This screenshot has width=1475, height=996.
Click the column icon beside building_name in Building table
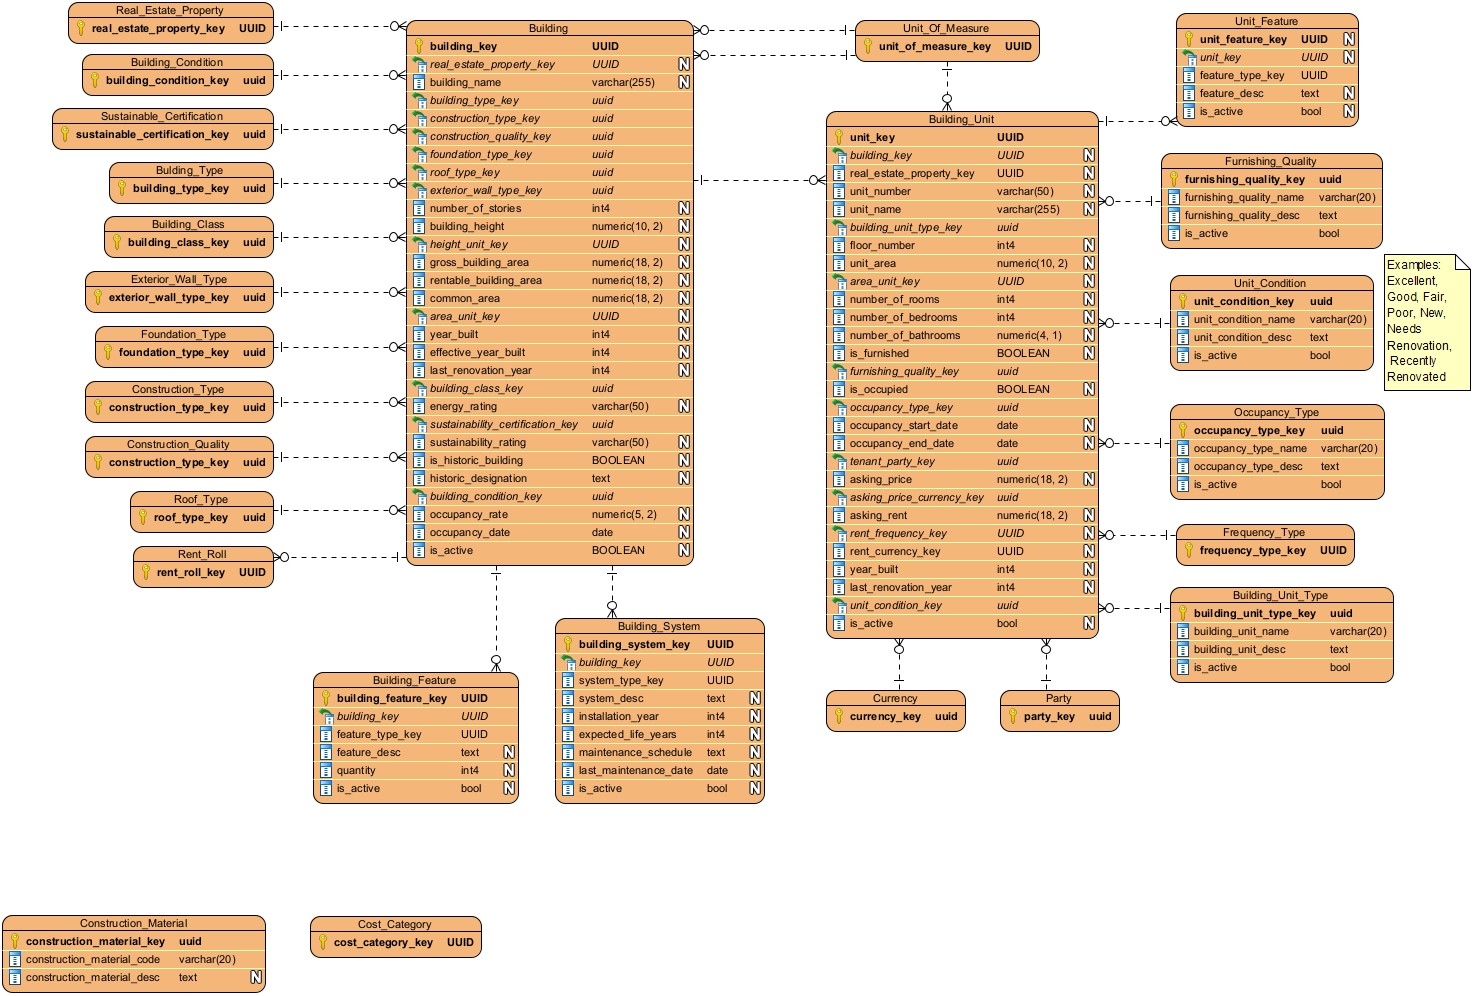(x=419, y=82)
